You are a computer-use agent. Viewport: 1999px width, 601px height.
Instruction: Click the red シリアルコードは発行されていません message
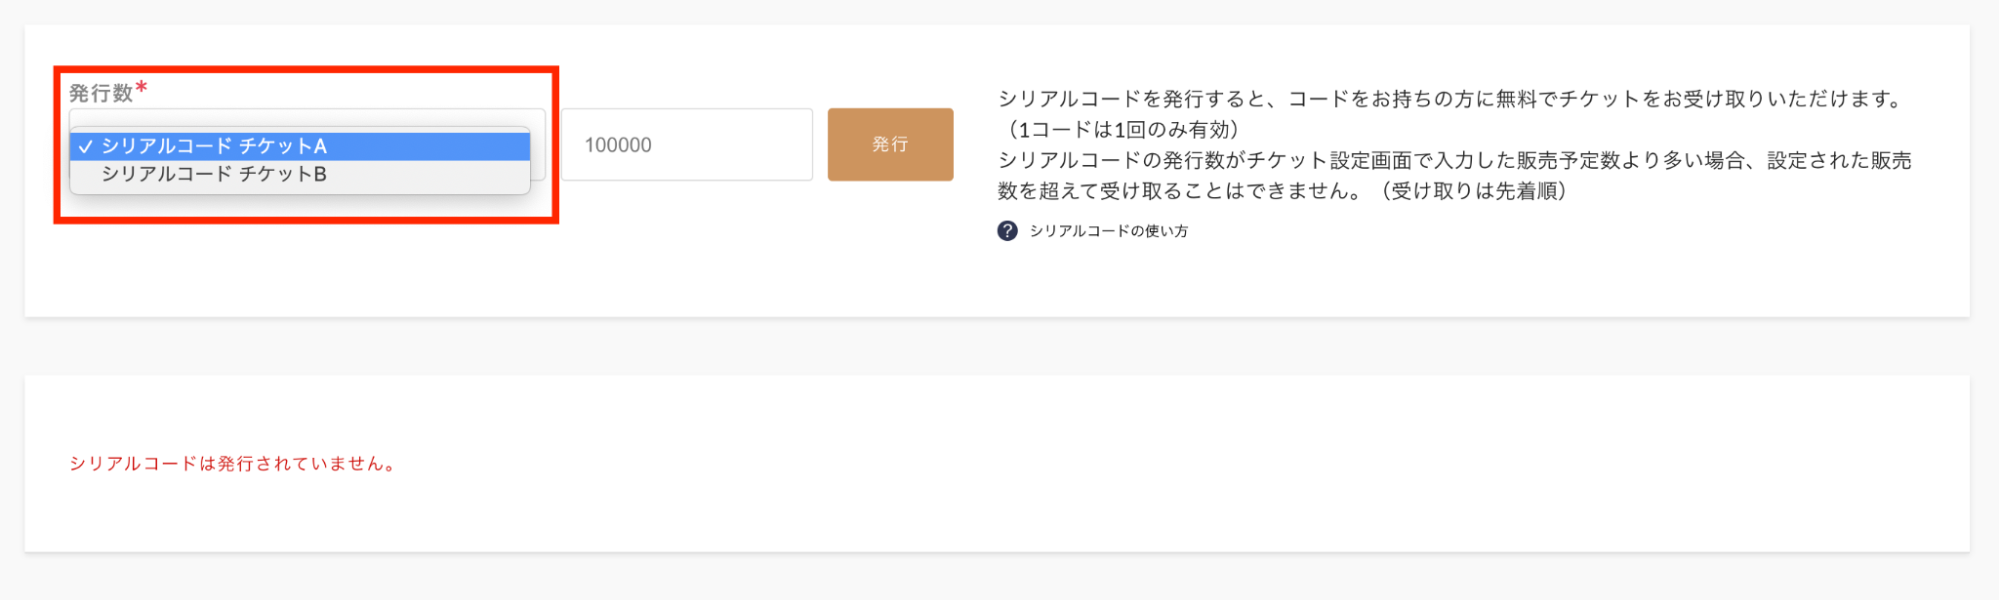coord(233,464)
